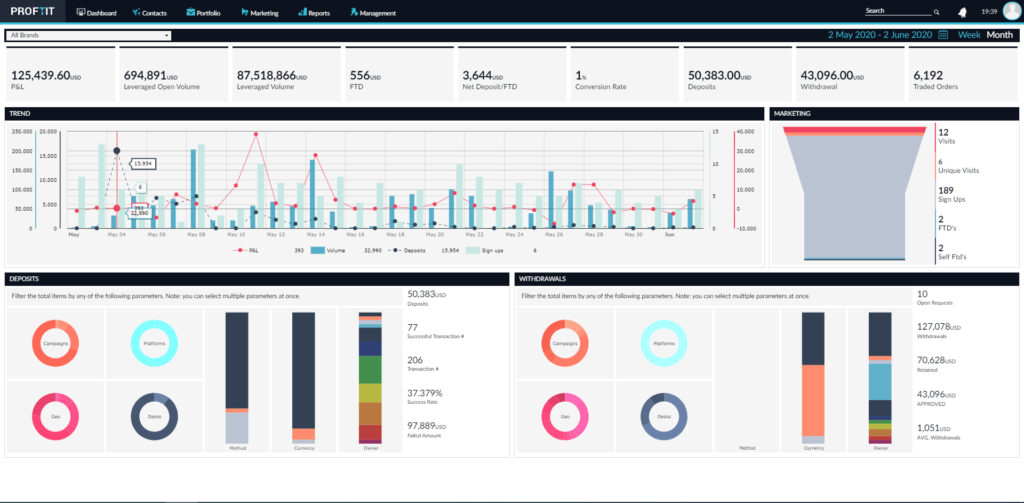Click the Deposits Desks donut chart

155,416
